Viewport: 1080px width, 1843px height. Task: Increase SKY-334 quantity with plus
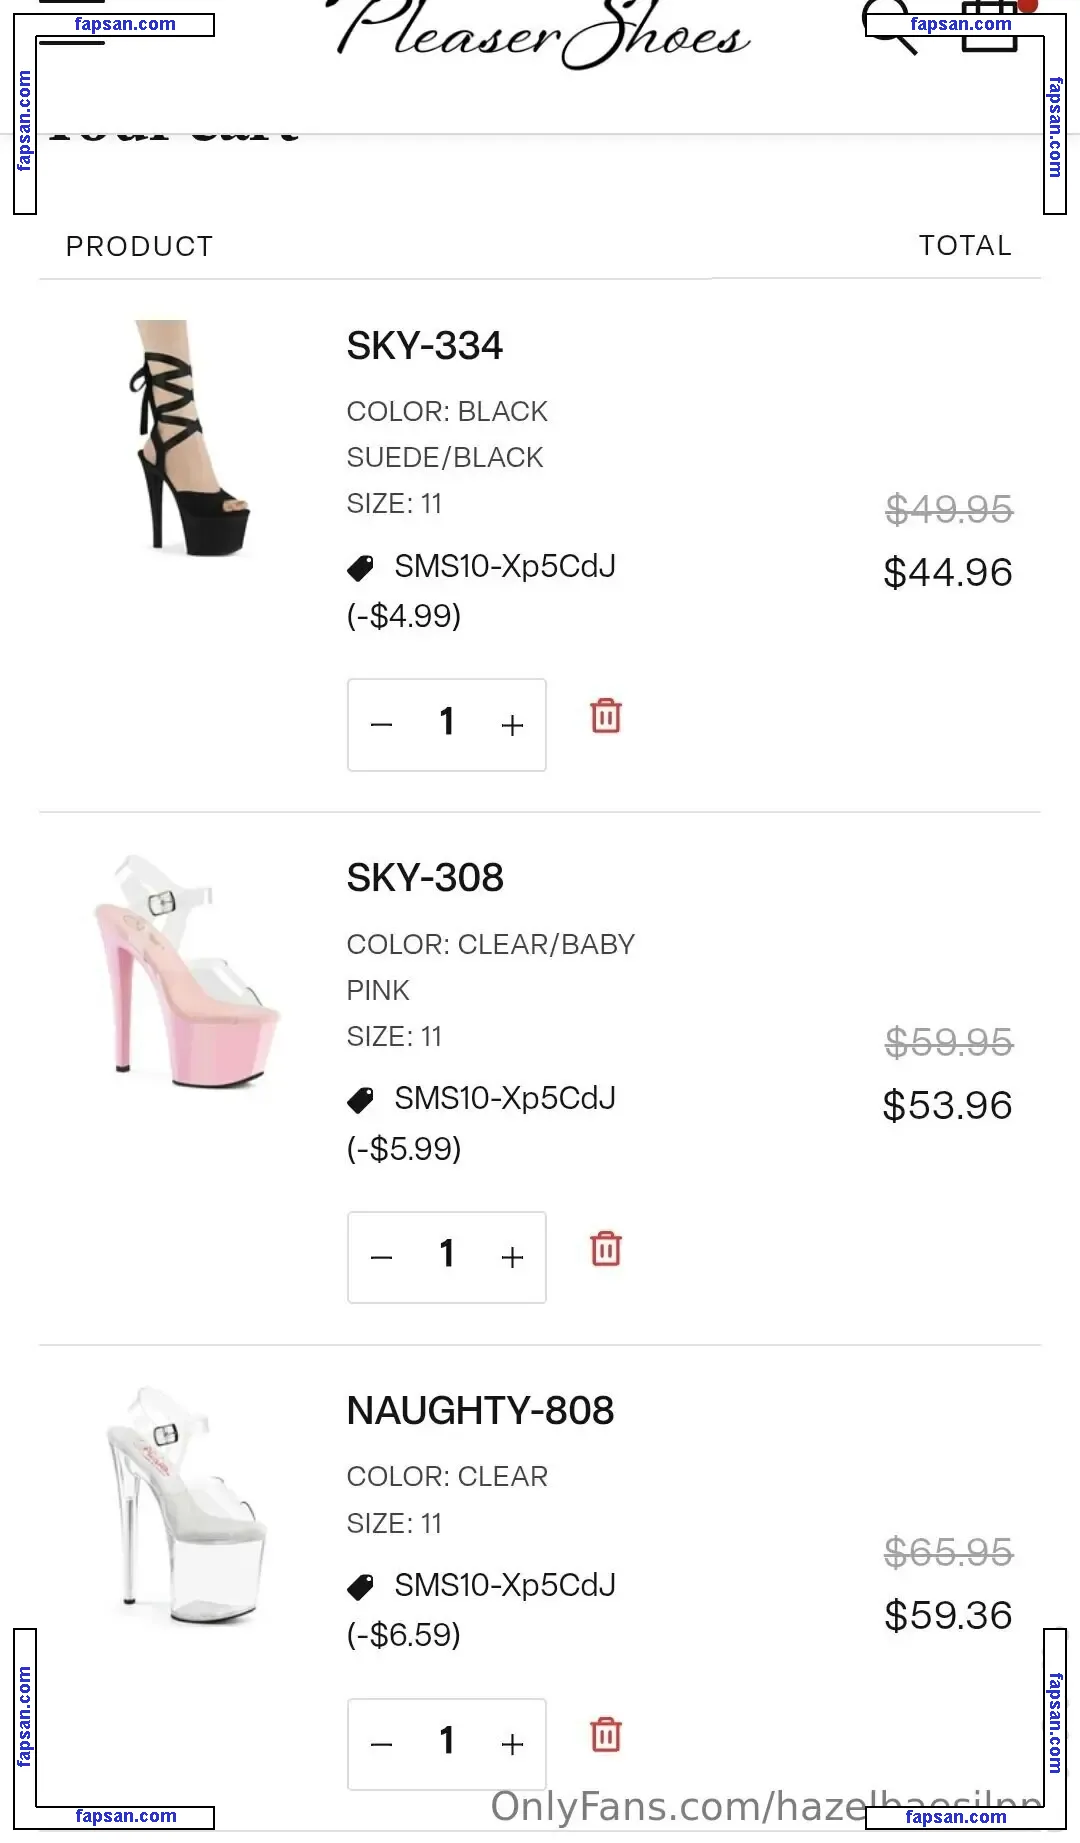coord(512,725)
